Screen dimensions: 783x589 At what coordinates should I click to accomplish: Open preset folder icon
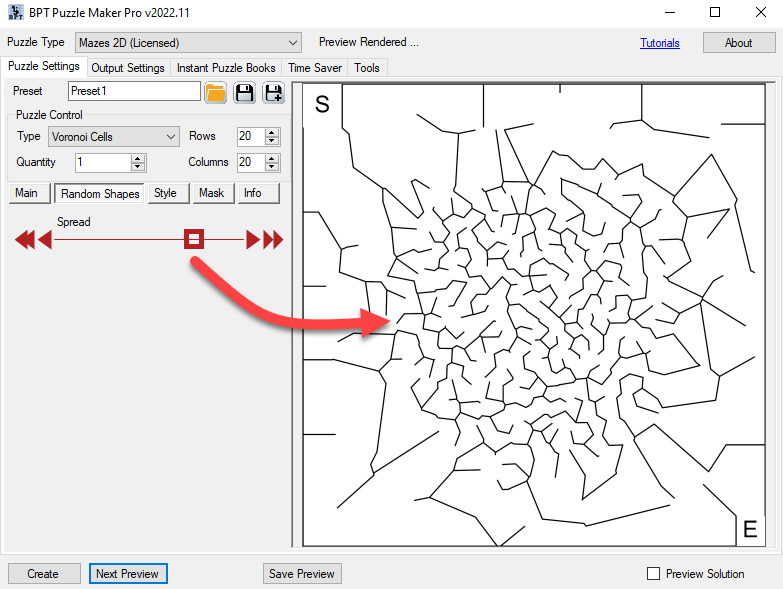(215, 93)
